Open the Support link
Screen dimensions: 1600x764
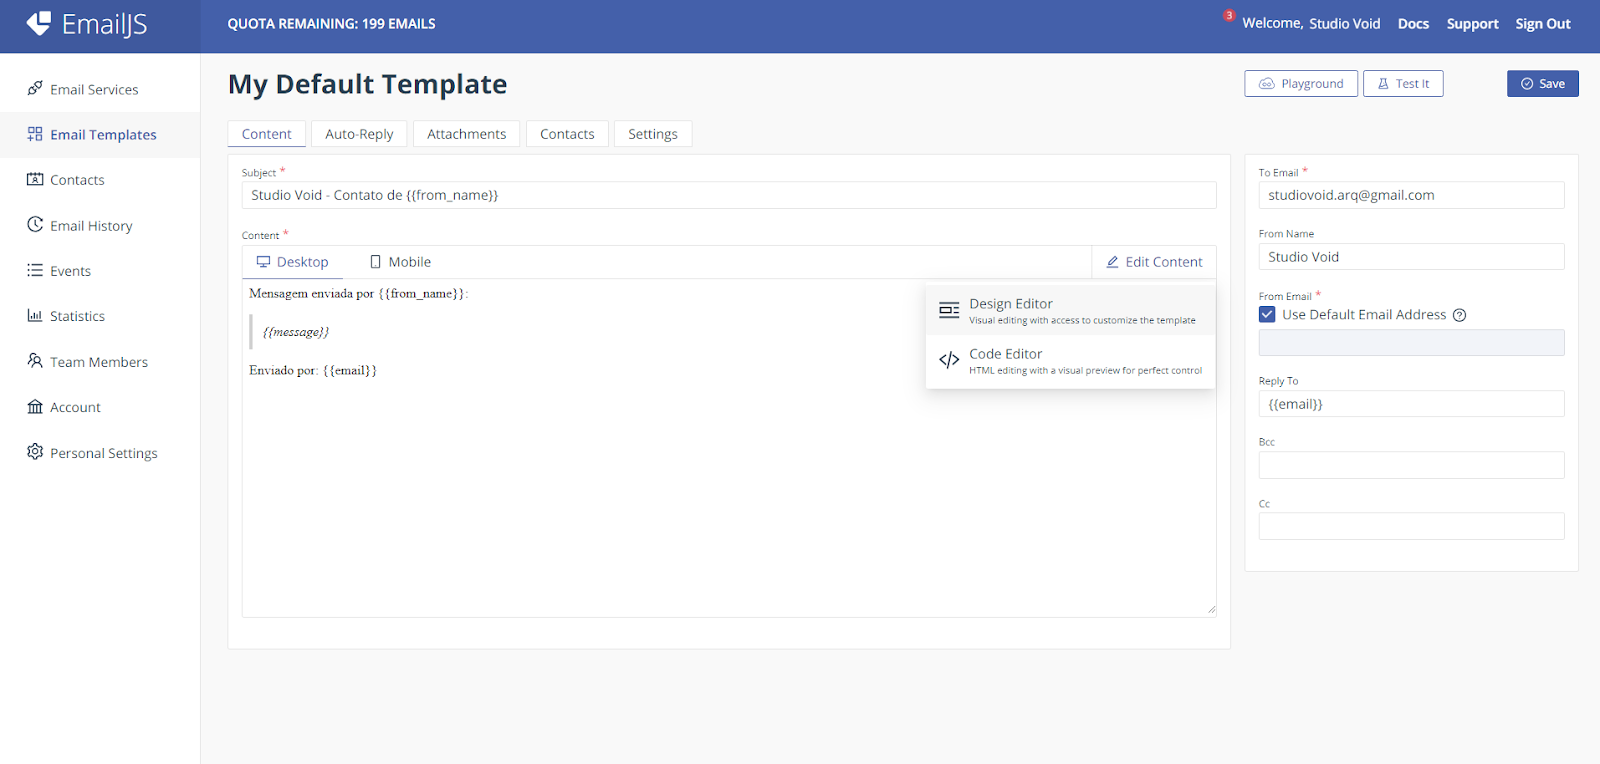pyautogui.click(x=1472, y=24)
